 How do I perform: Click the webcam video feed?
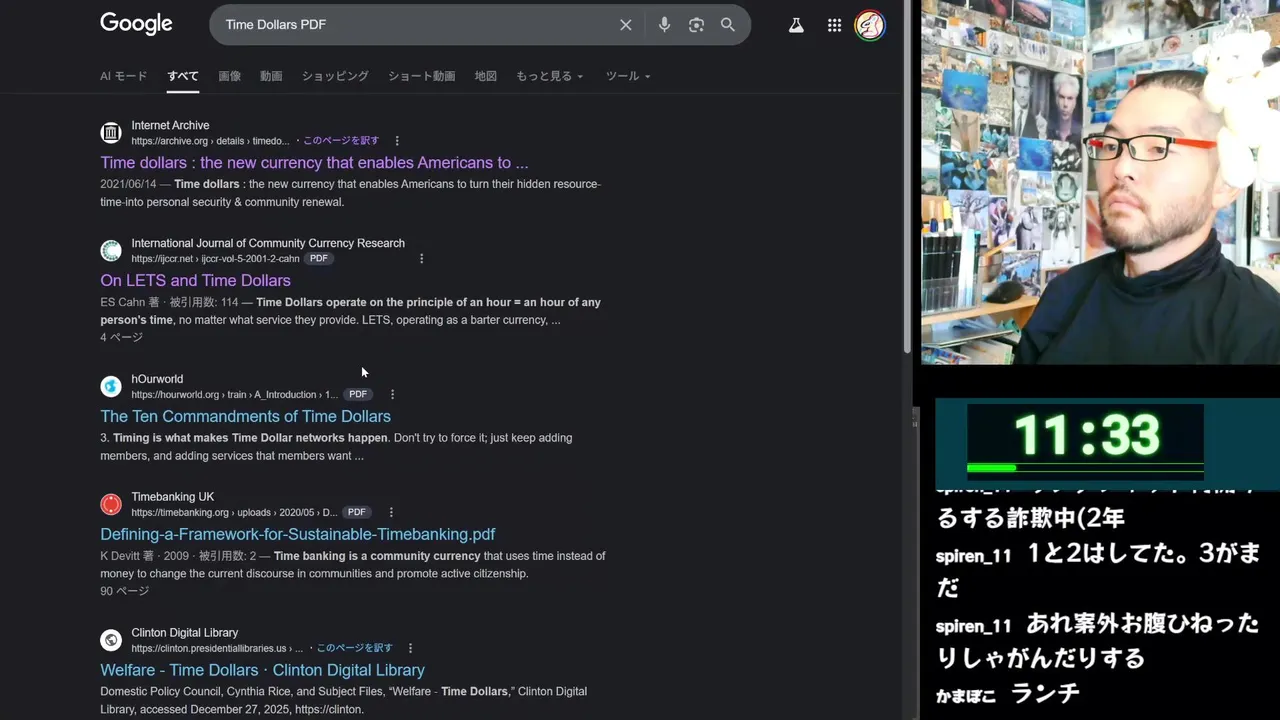pos(1100,182)
